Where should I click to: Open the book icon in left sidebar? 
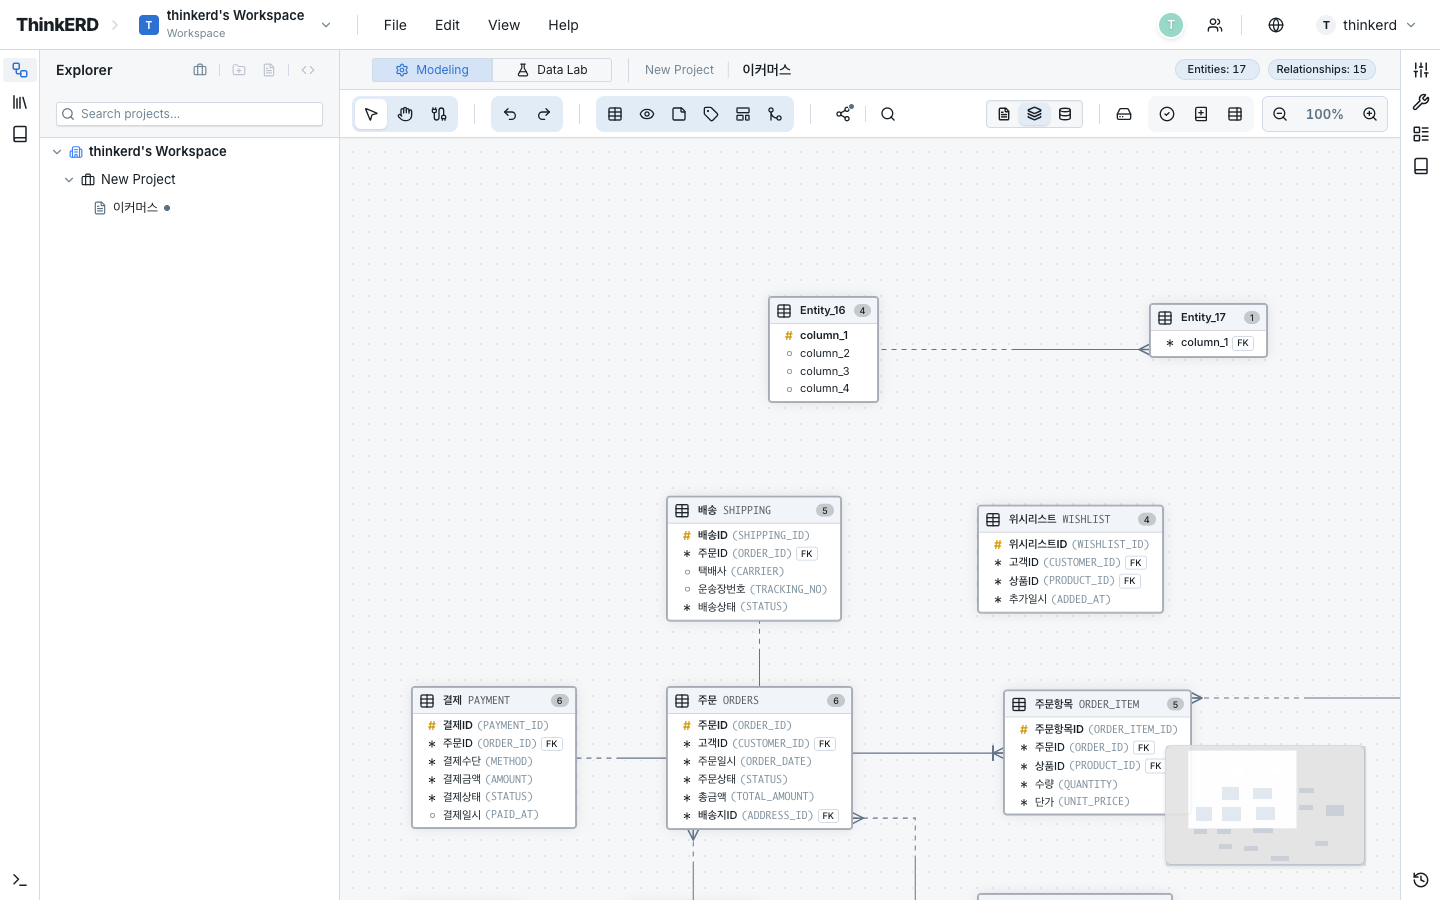pyautogui.click(x=20, y=134)
